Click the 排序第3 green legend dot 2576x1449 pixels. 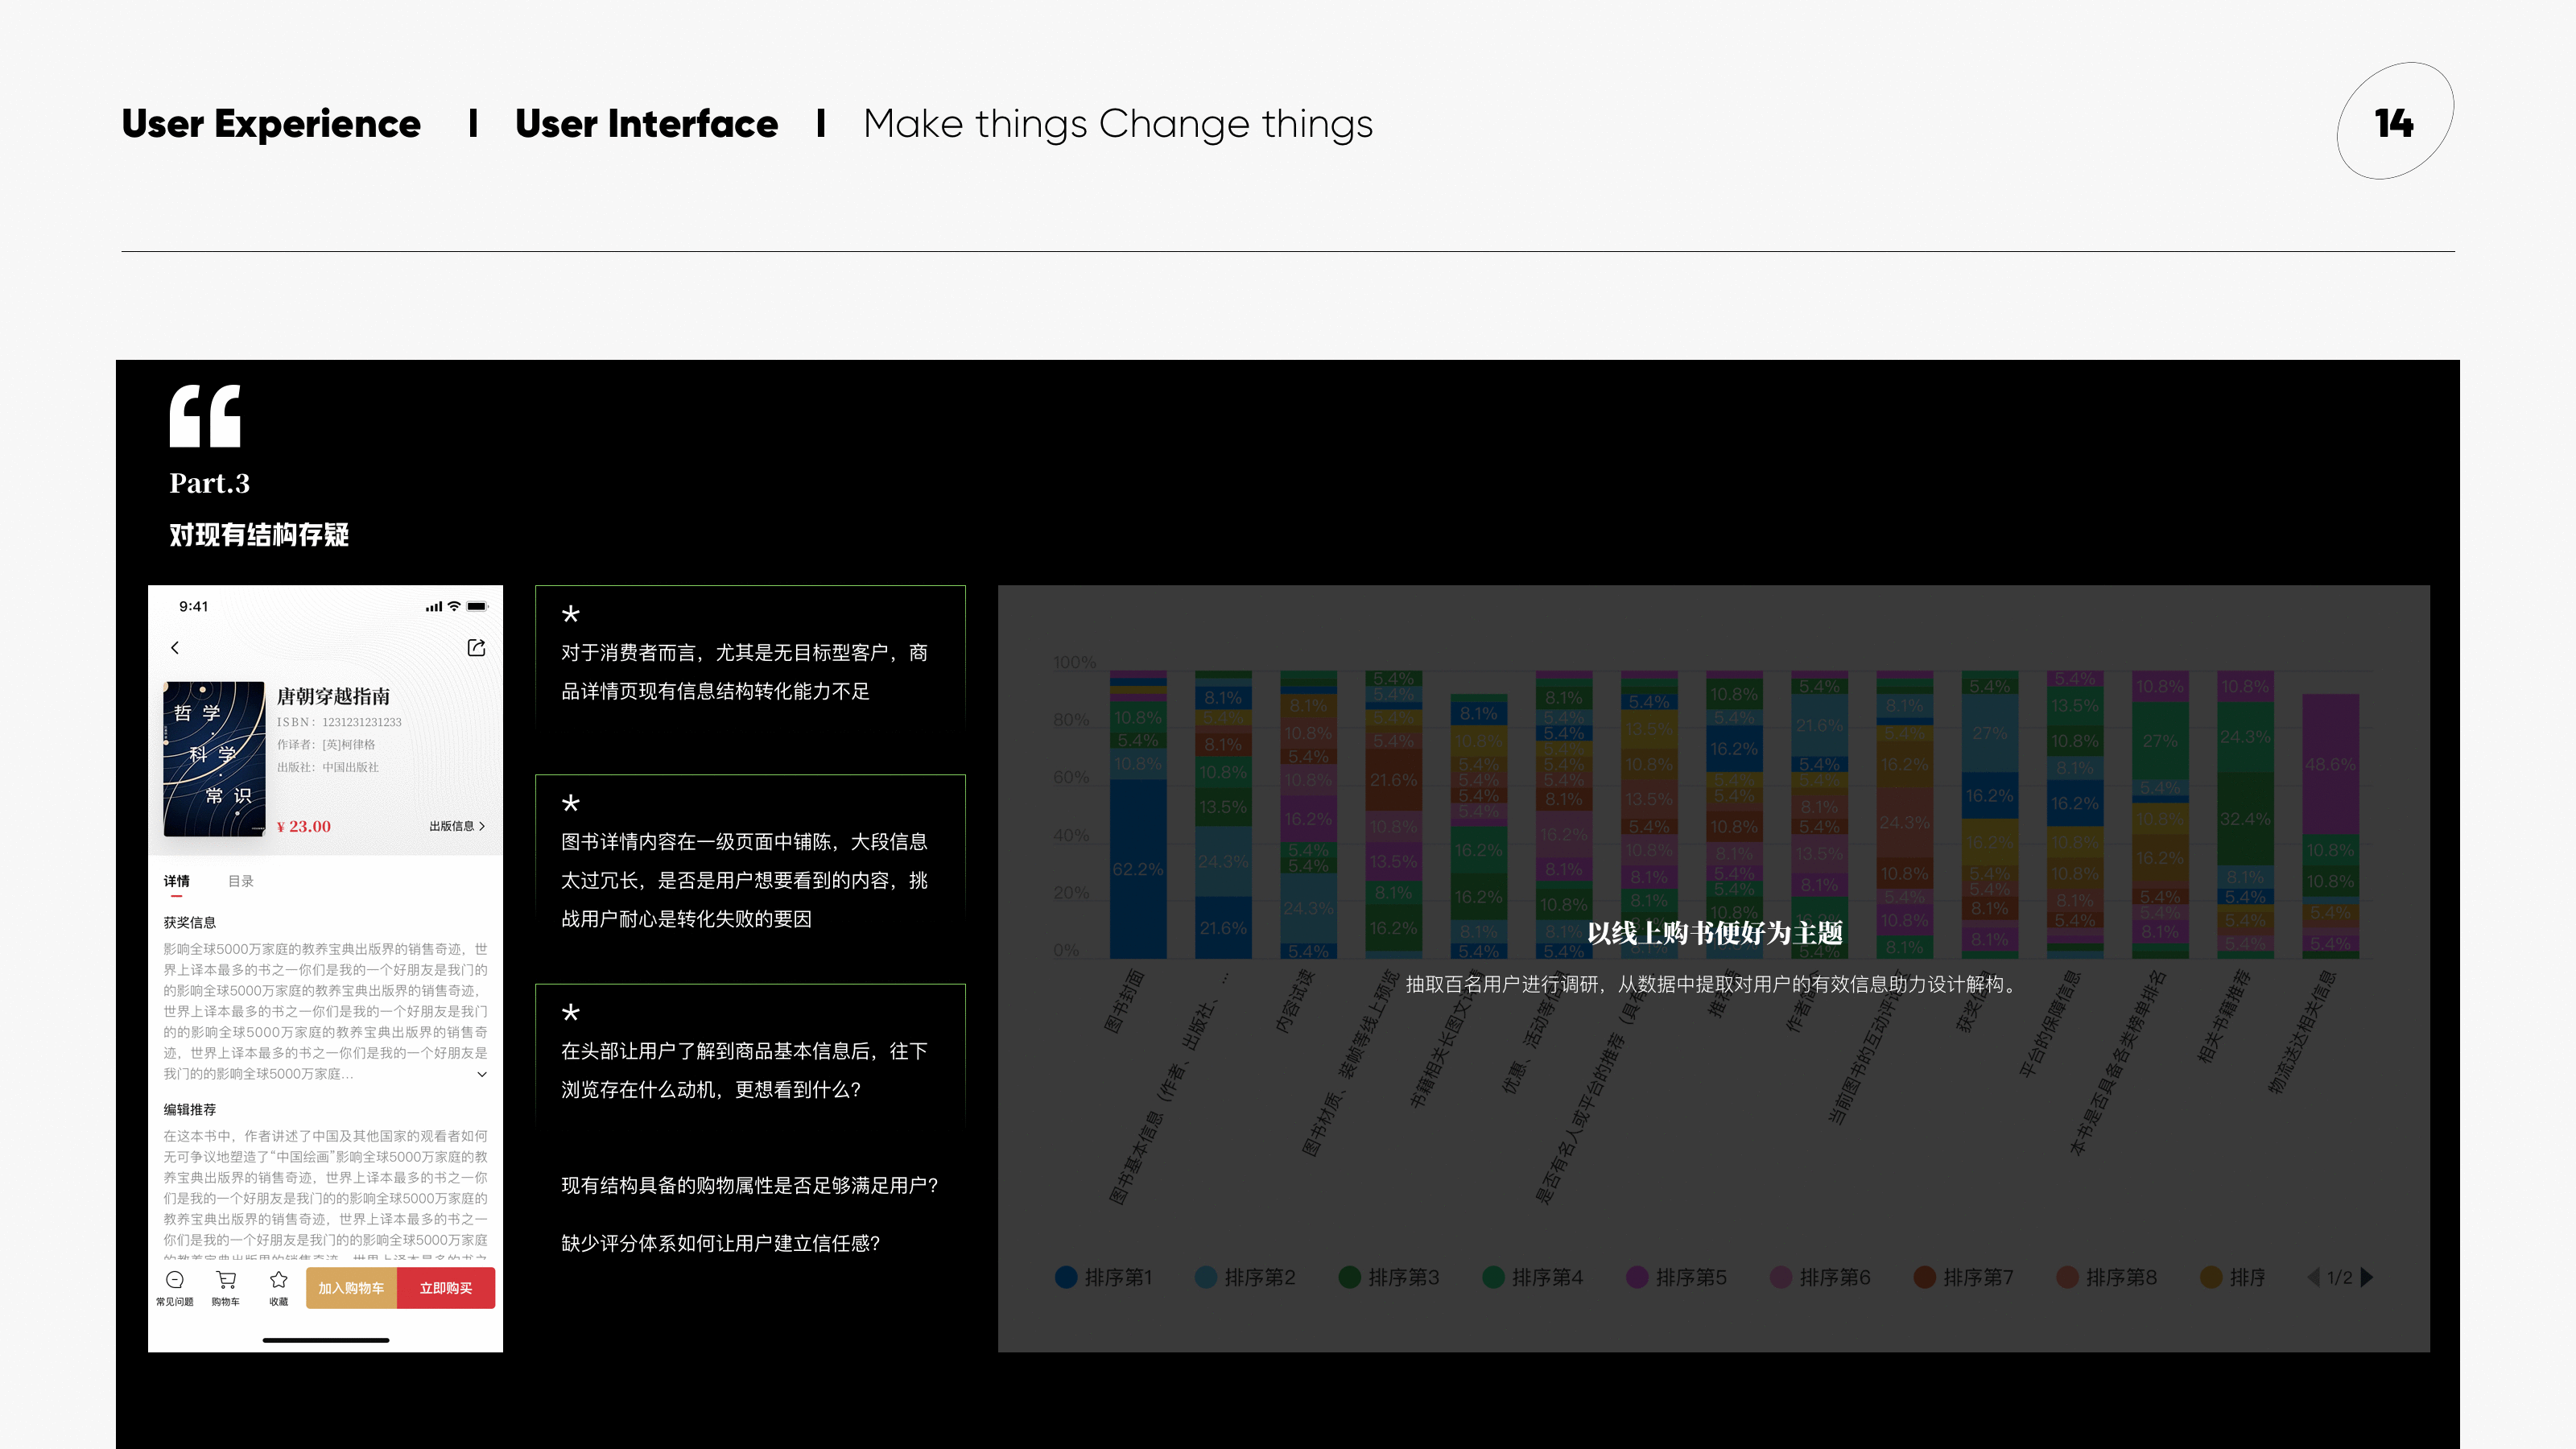point(1349,1277)
